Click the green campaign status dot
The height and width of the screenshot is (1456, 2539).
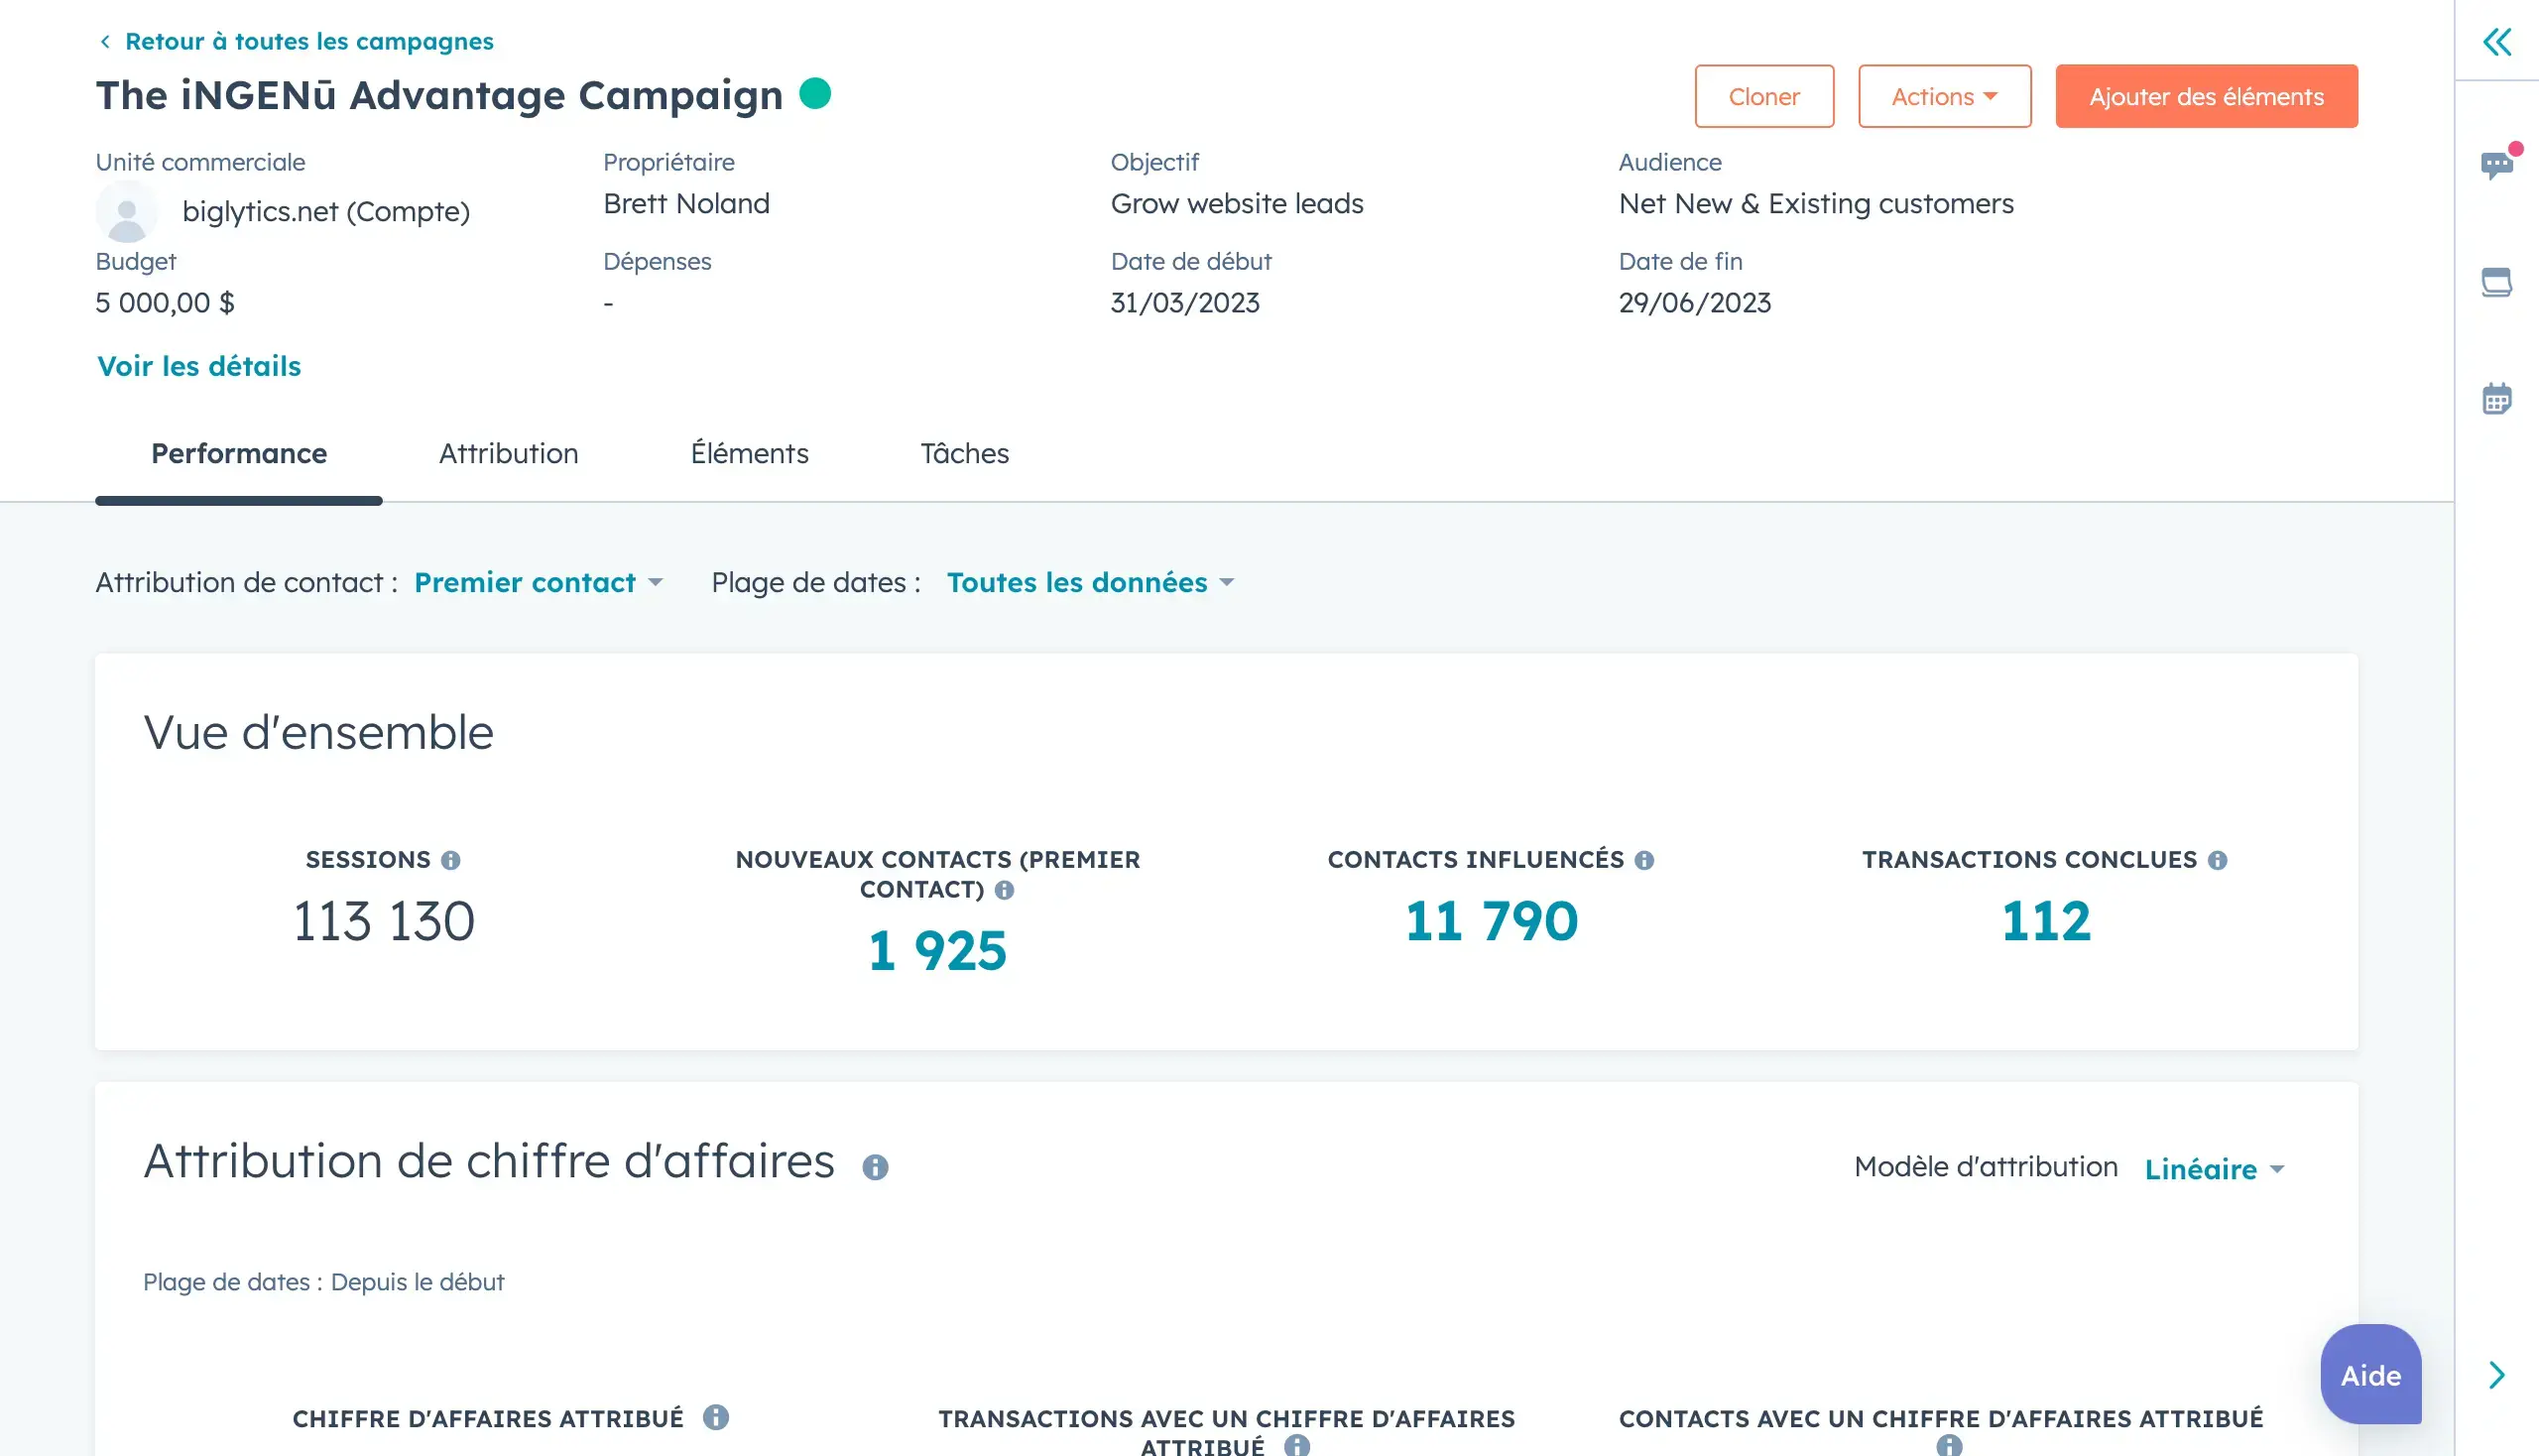[815, 93]
